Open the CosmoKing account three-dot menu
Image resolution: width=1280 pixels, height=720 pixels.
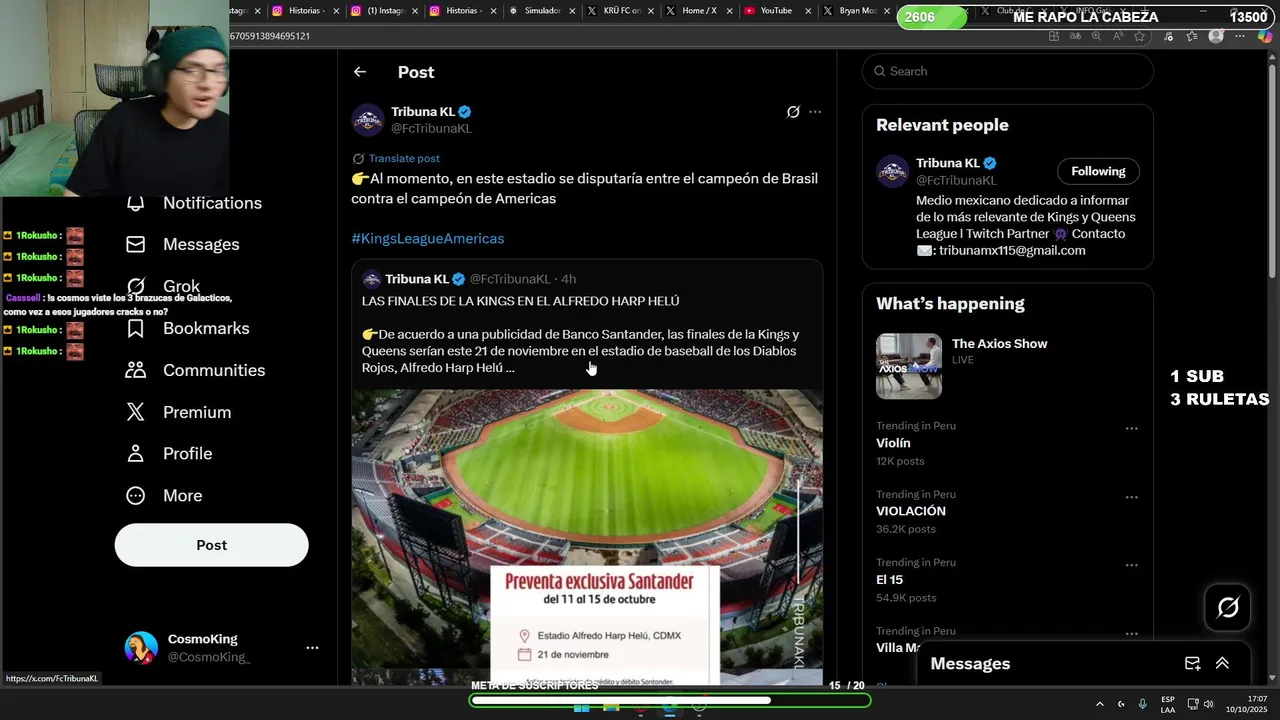coord(312,648)
